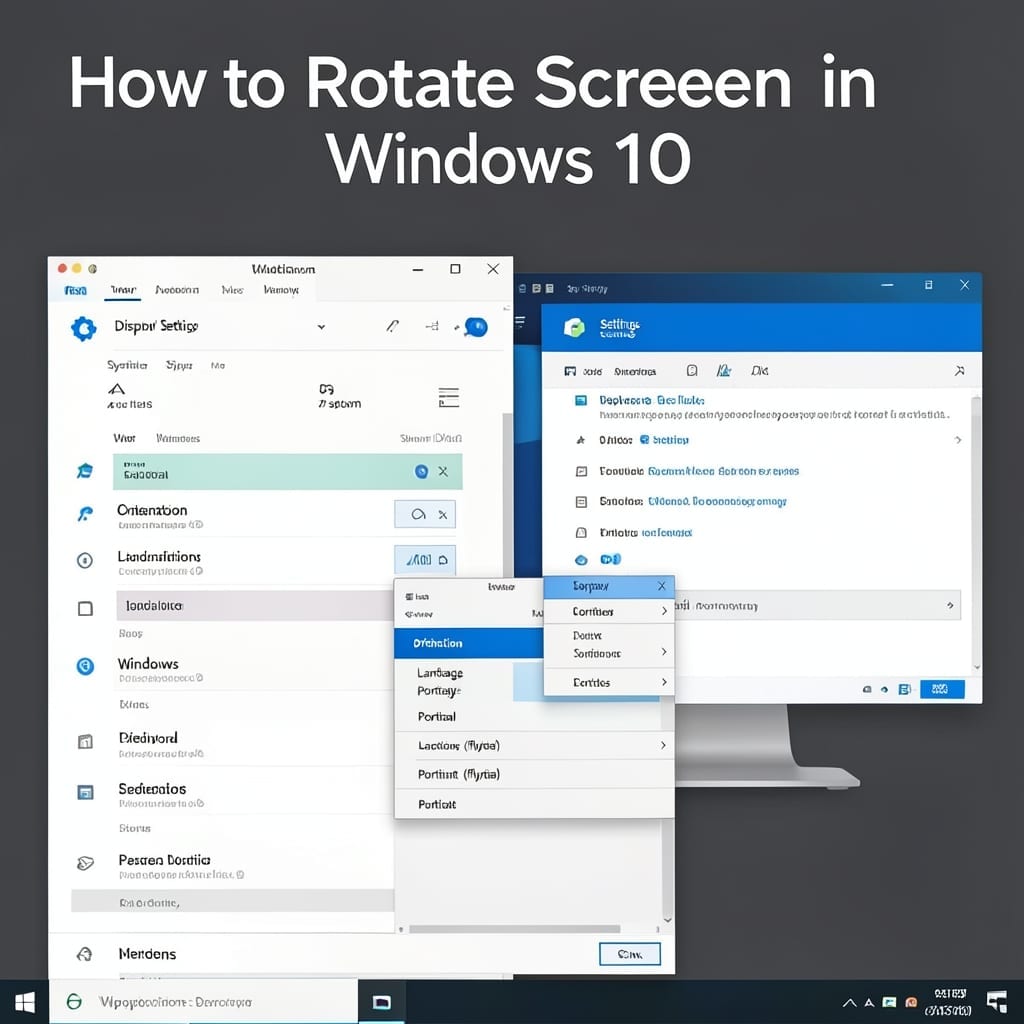Click the pin icon on right window toolbar
The image size is (1024, 1024).
959,371
